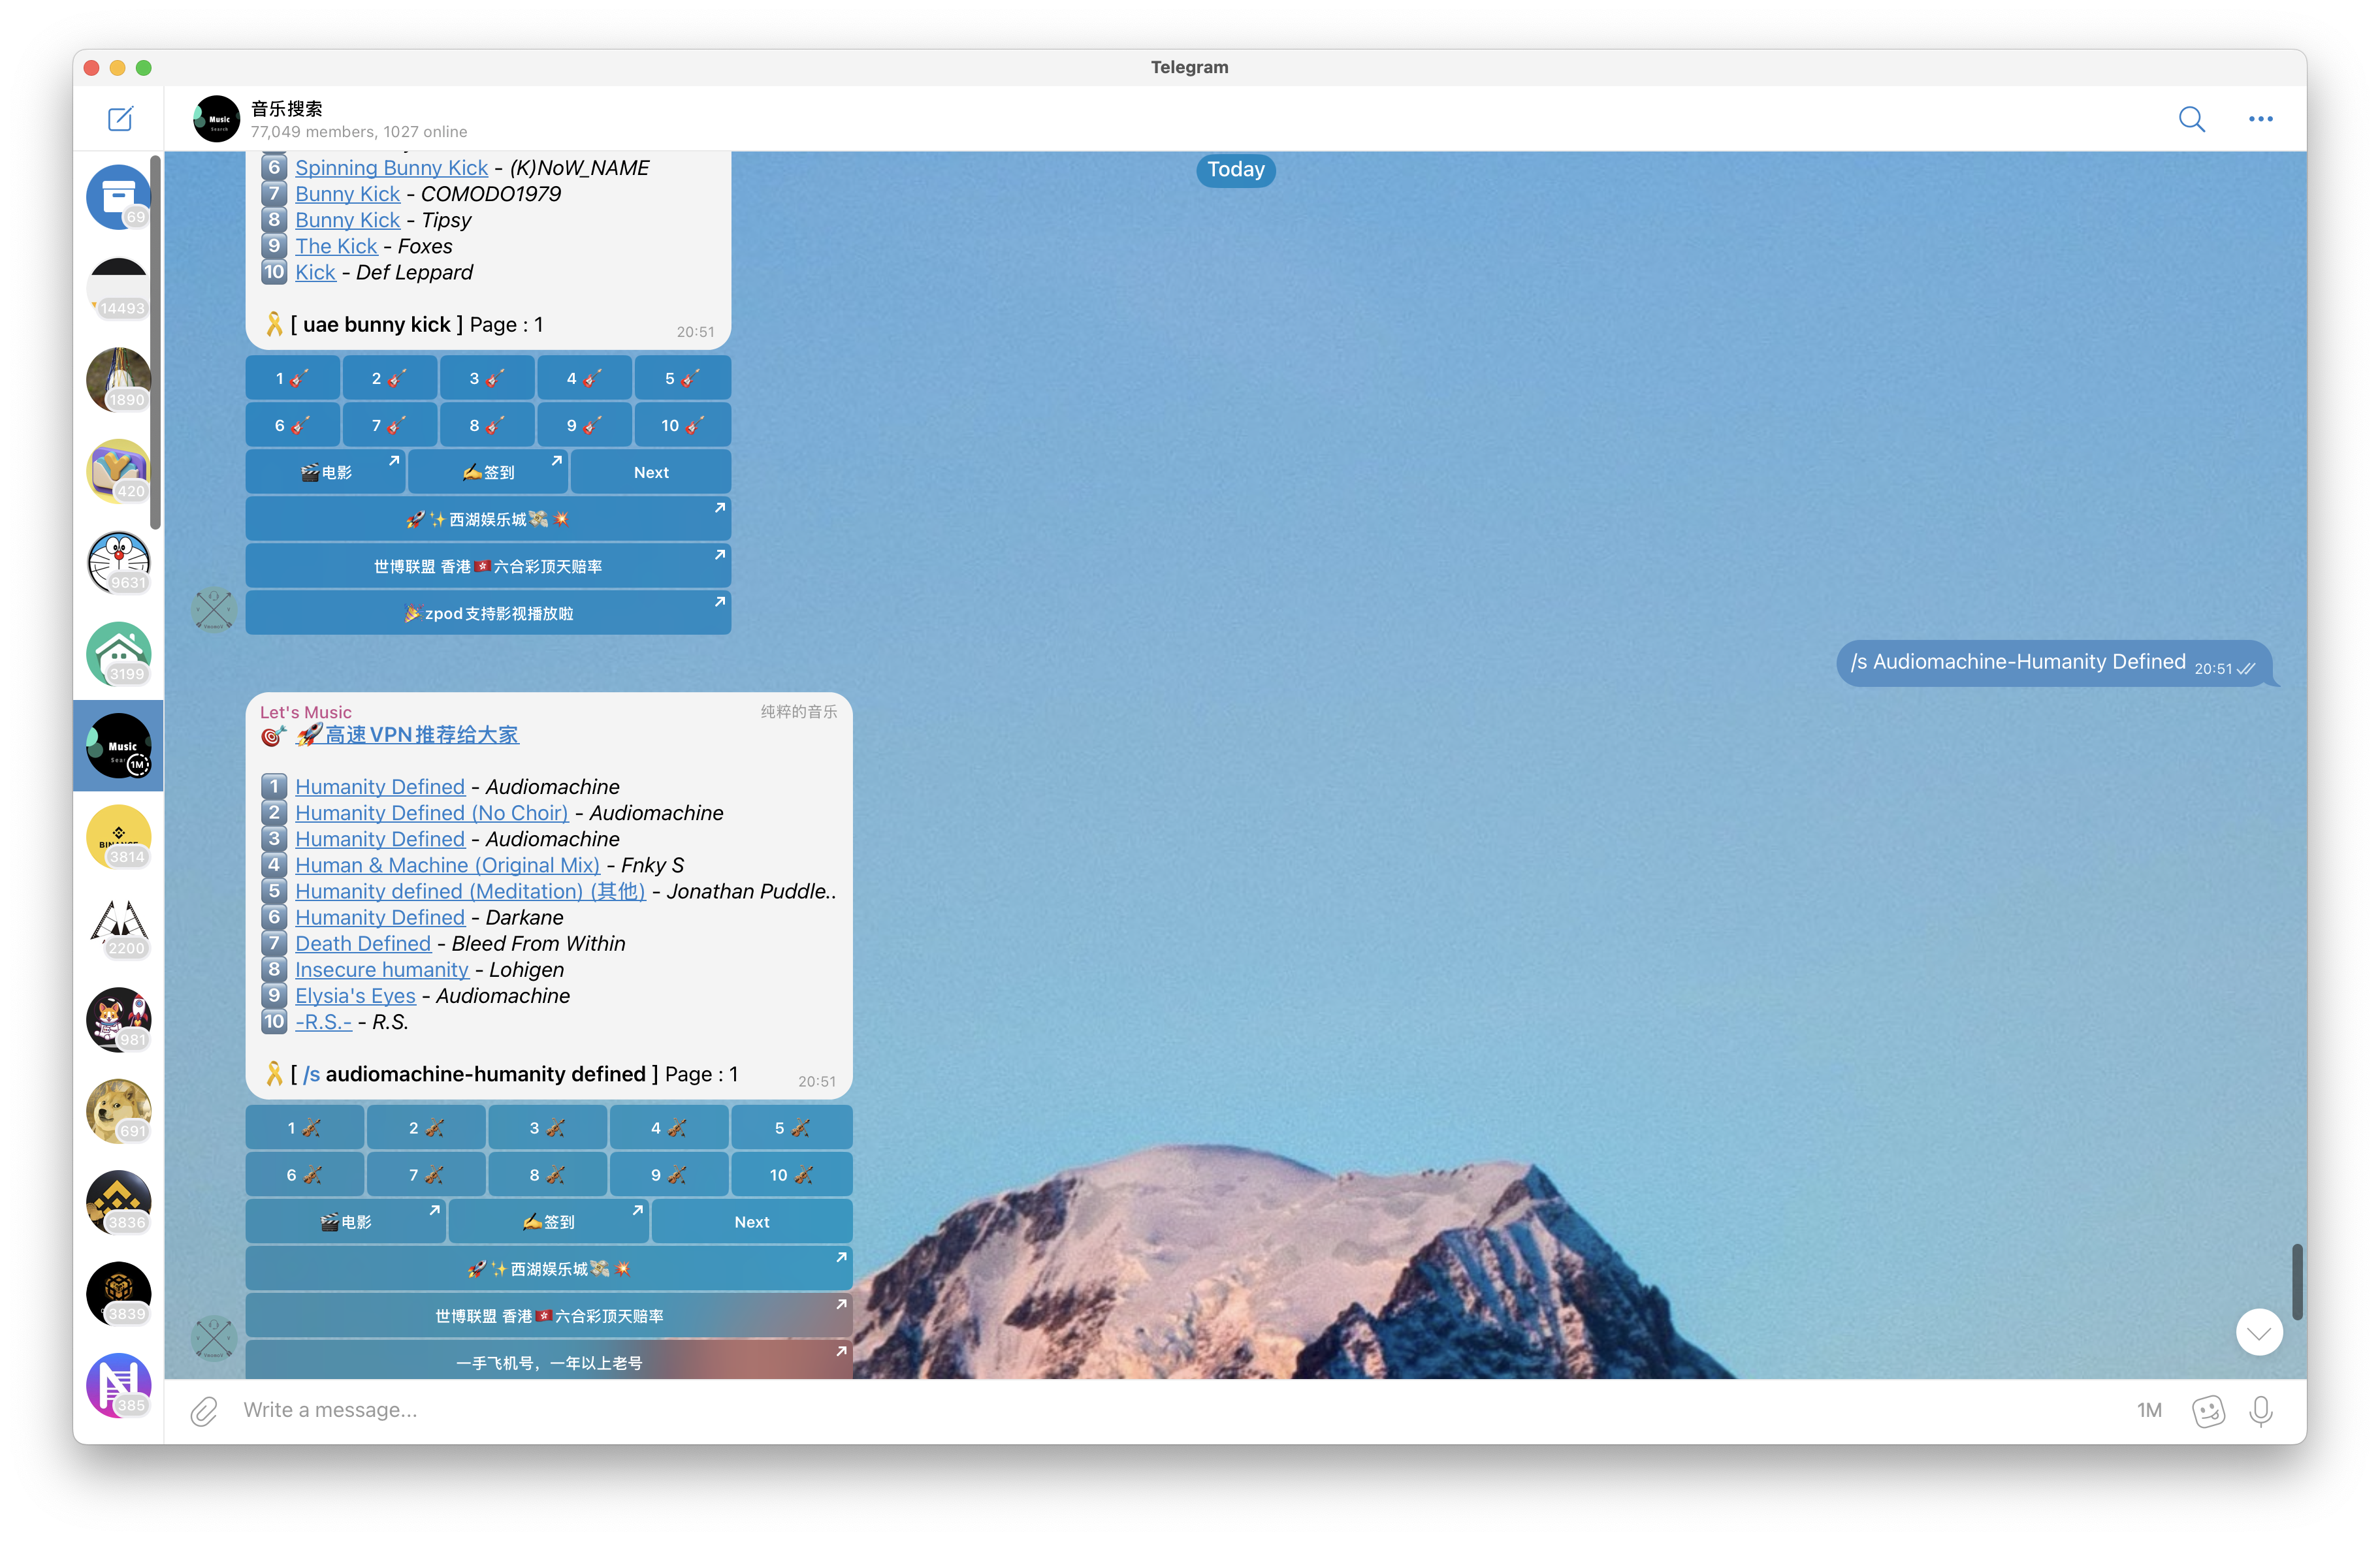
Task: Click 签到 button under Humanity Defined results
Action: (x=549, y=1222)
